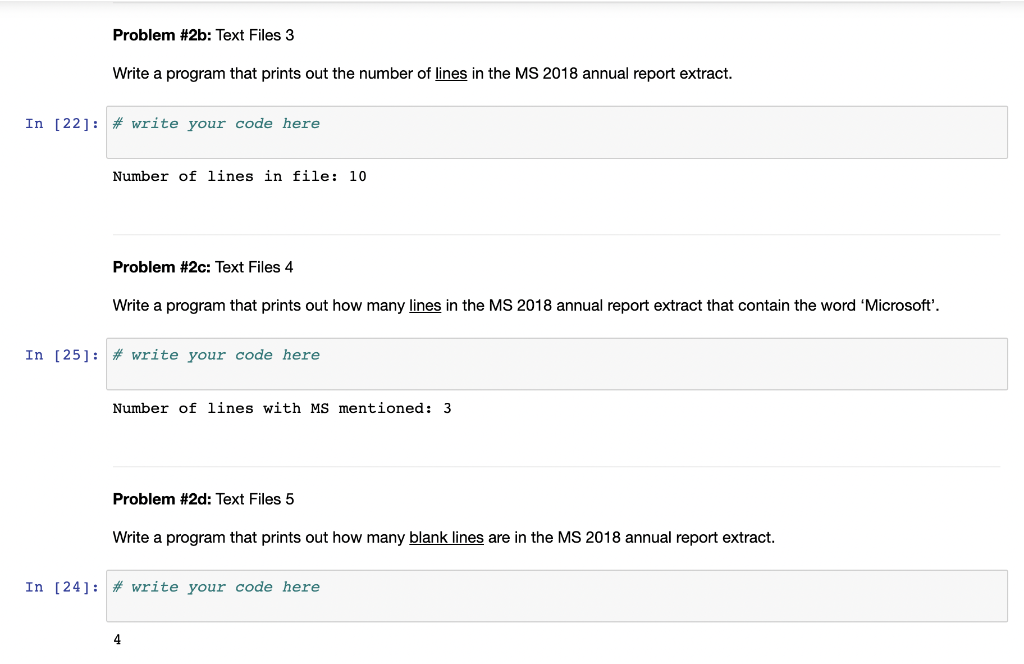This screenshot has height=664, width=1024.
Task: Click the '# write your code here' comment in cell 24
Action: (x=216, y=587)
